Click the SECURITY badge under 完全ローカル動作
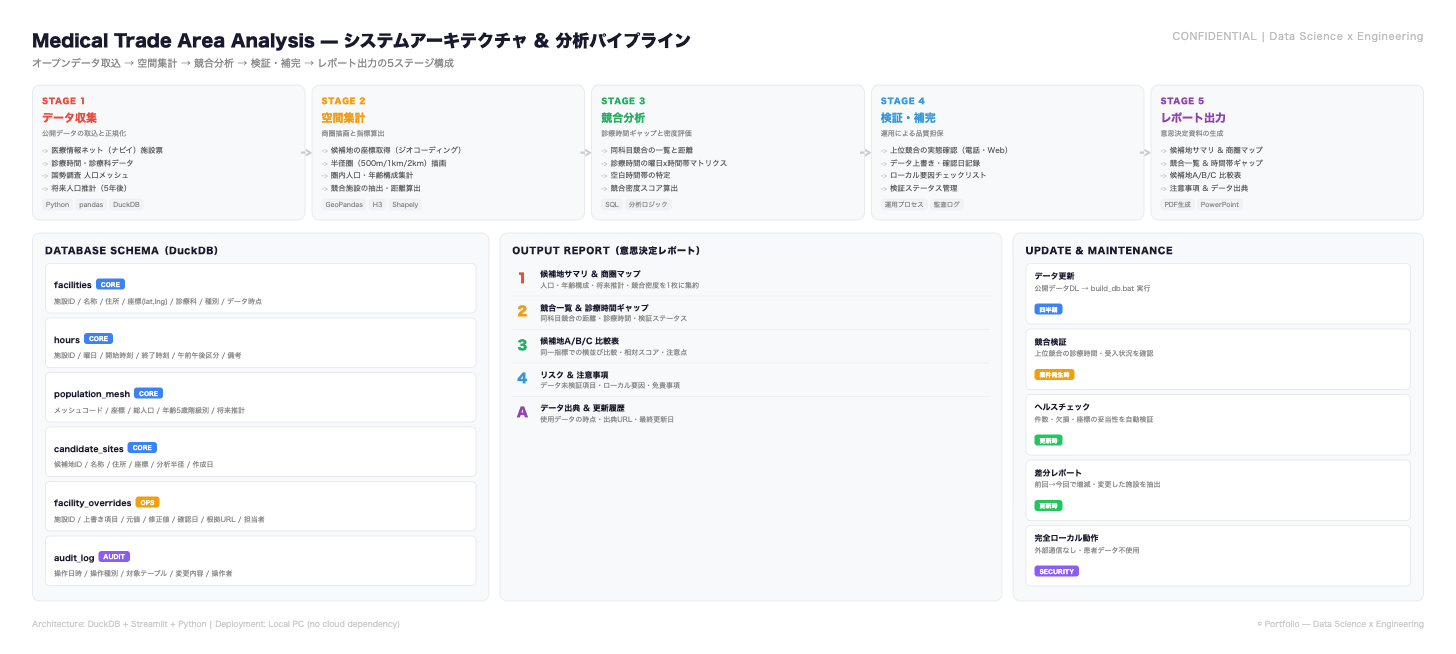The image size is (1456, 654). point(1056,572)
